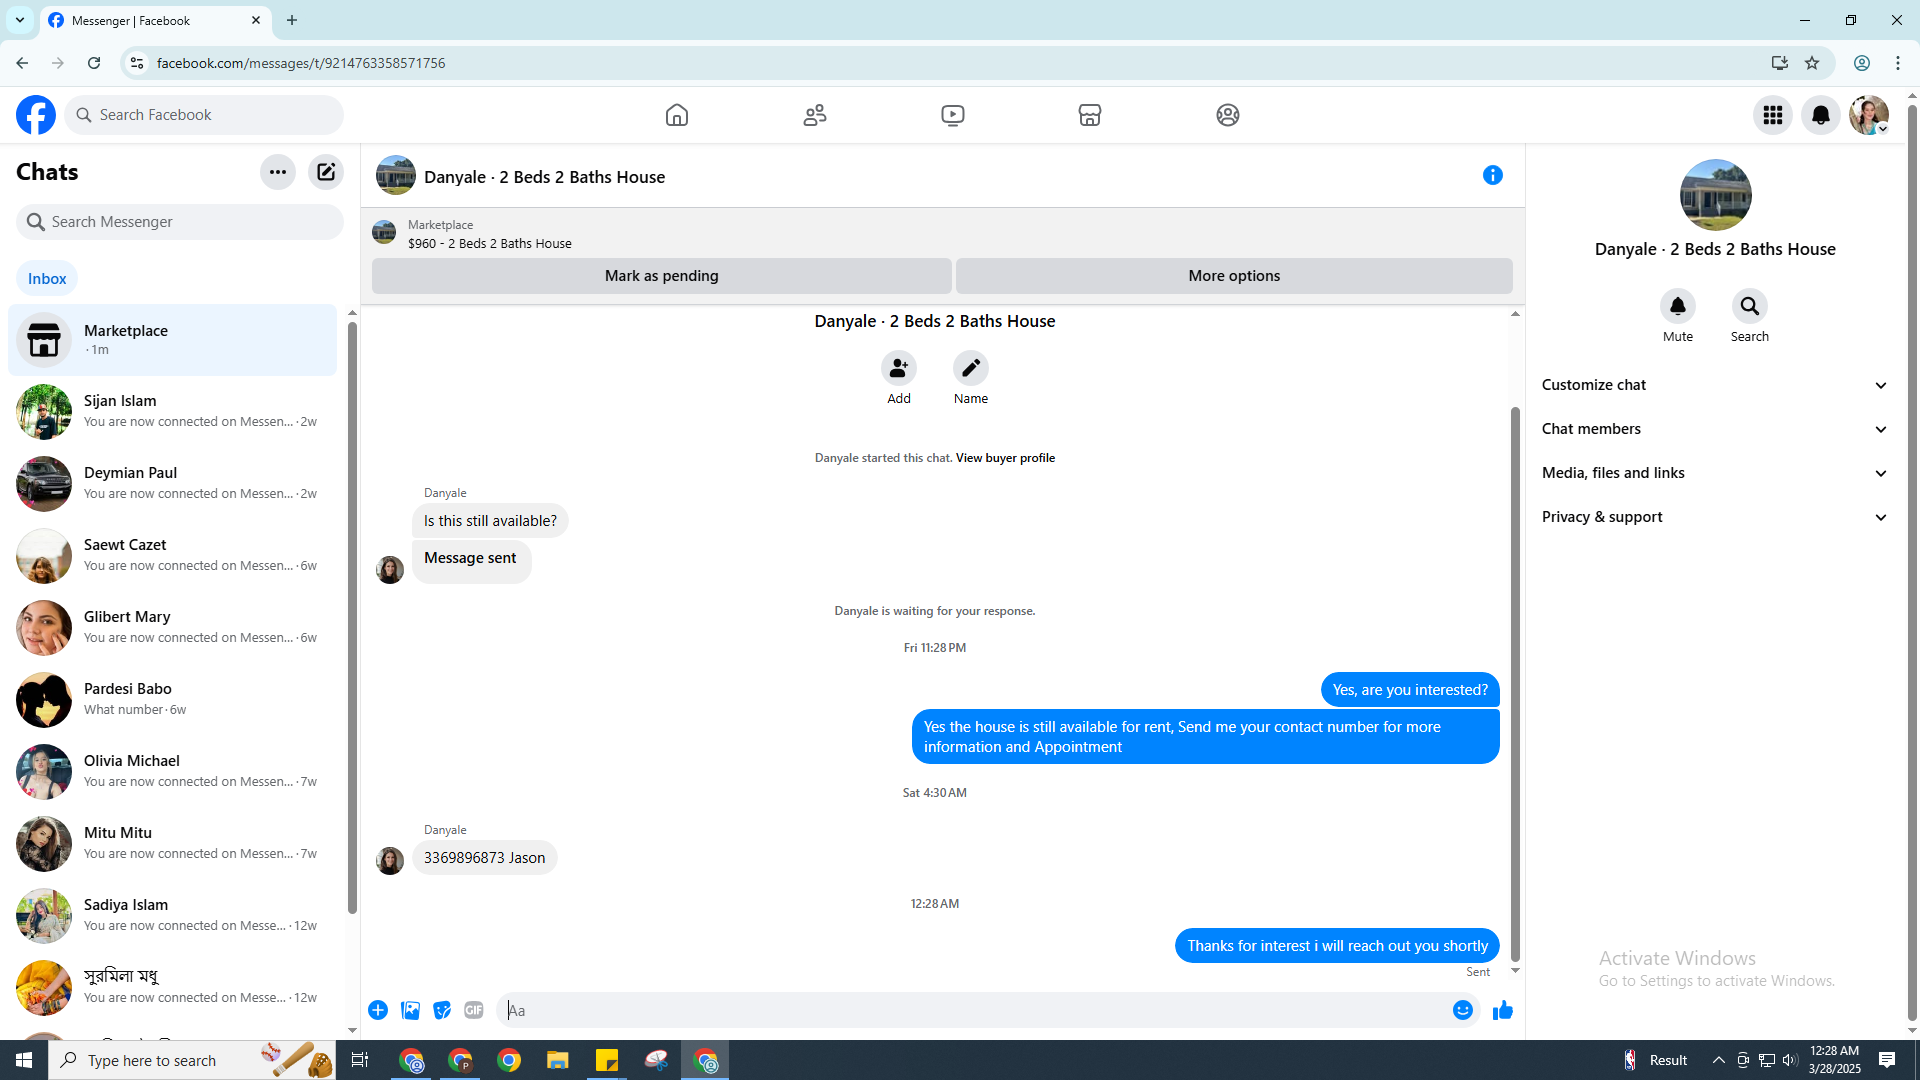Send a thumbs-up like
This screenshot has width=1920, height=1080.
tap(1503, 1010)
